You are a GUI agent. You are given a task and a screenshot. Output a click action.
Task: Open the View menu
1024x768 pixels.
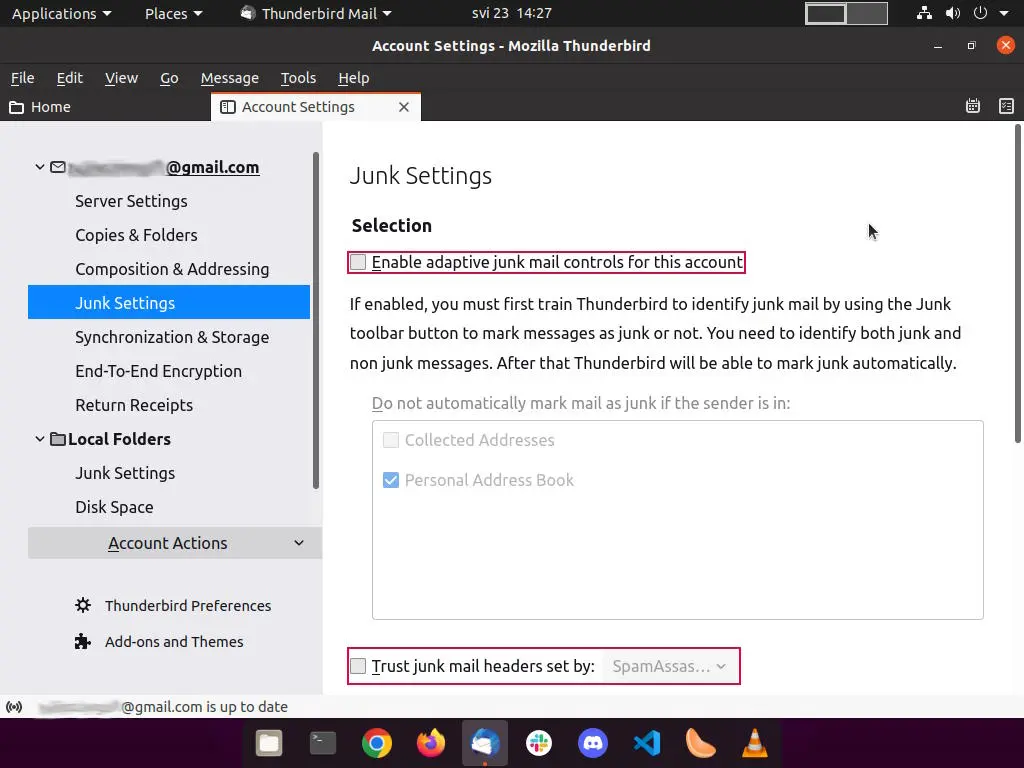tap(121, 78)
